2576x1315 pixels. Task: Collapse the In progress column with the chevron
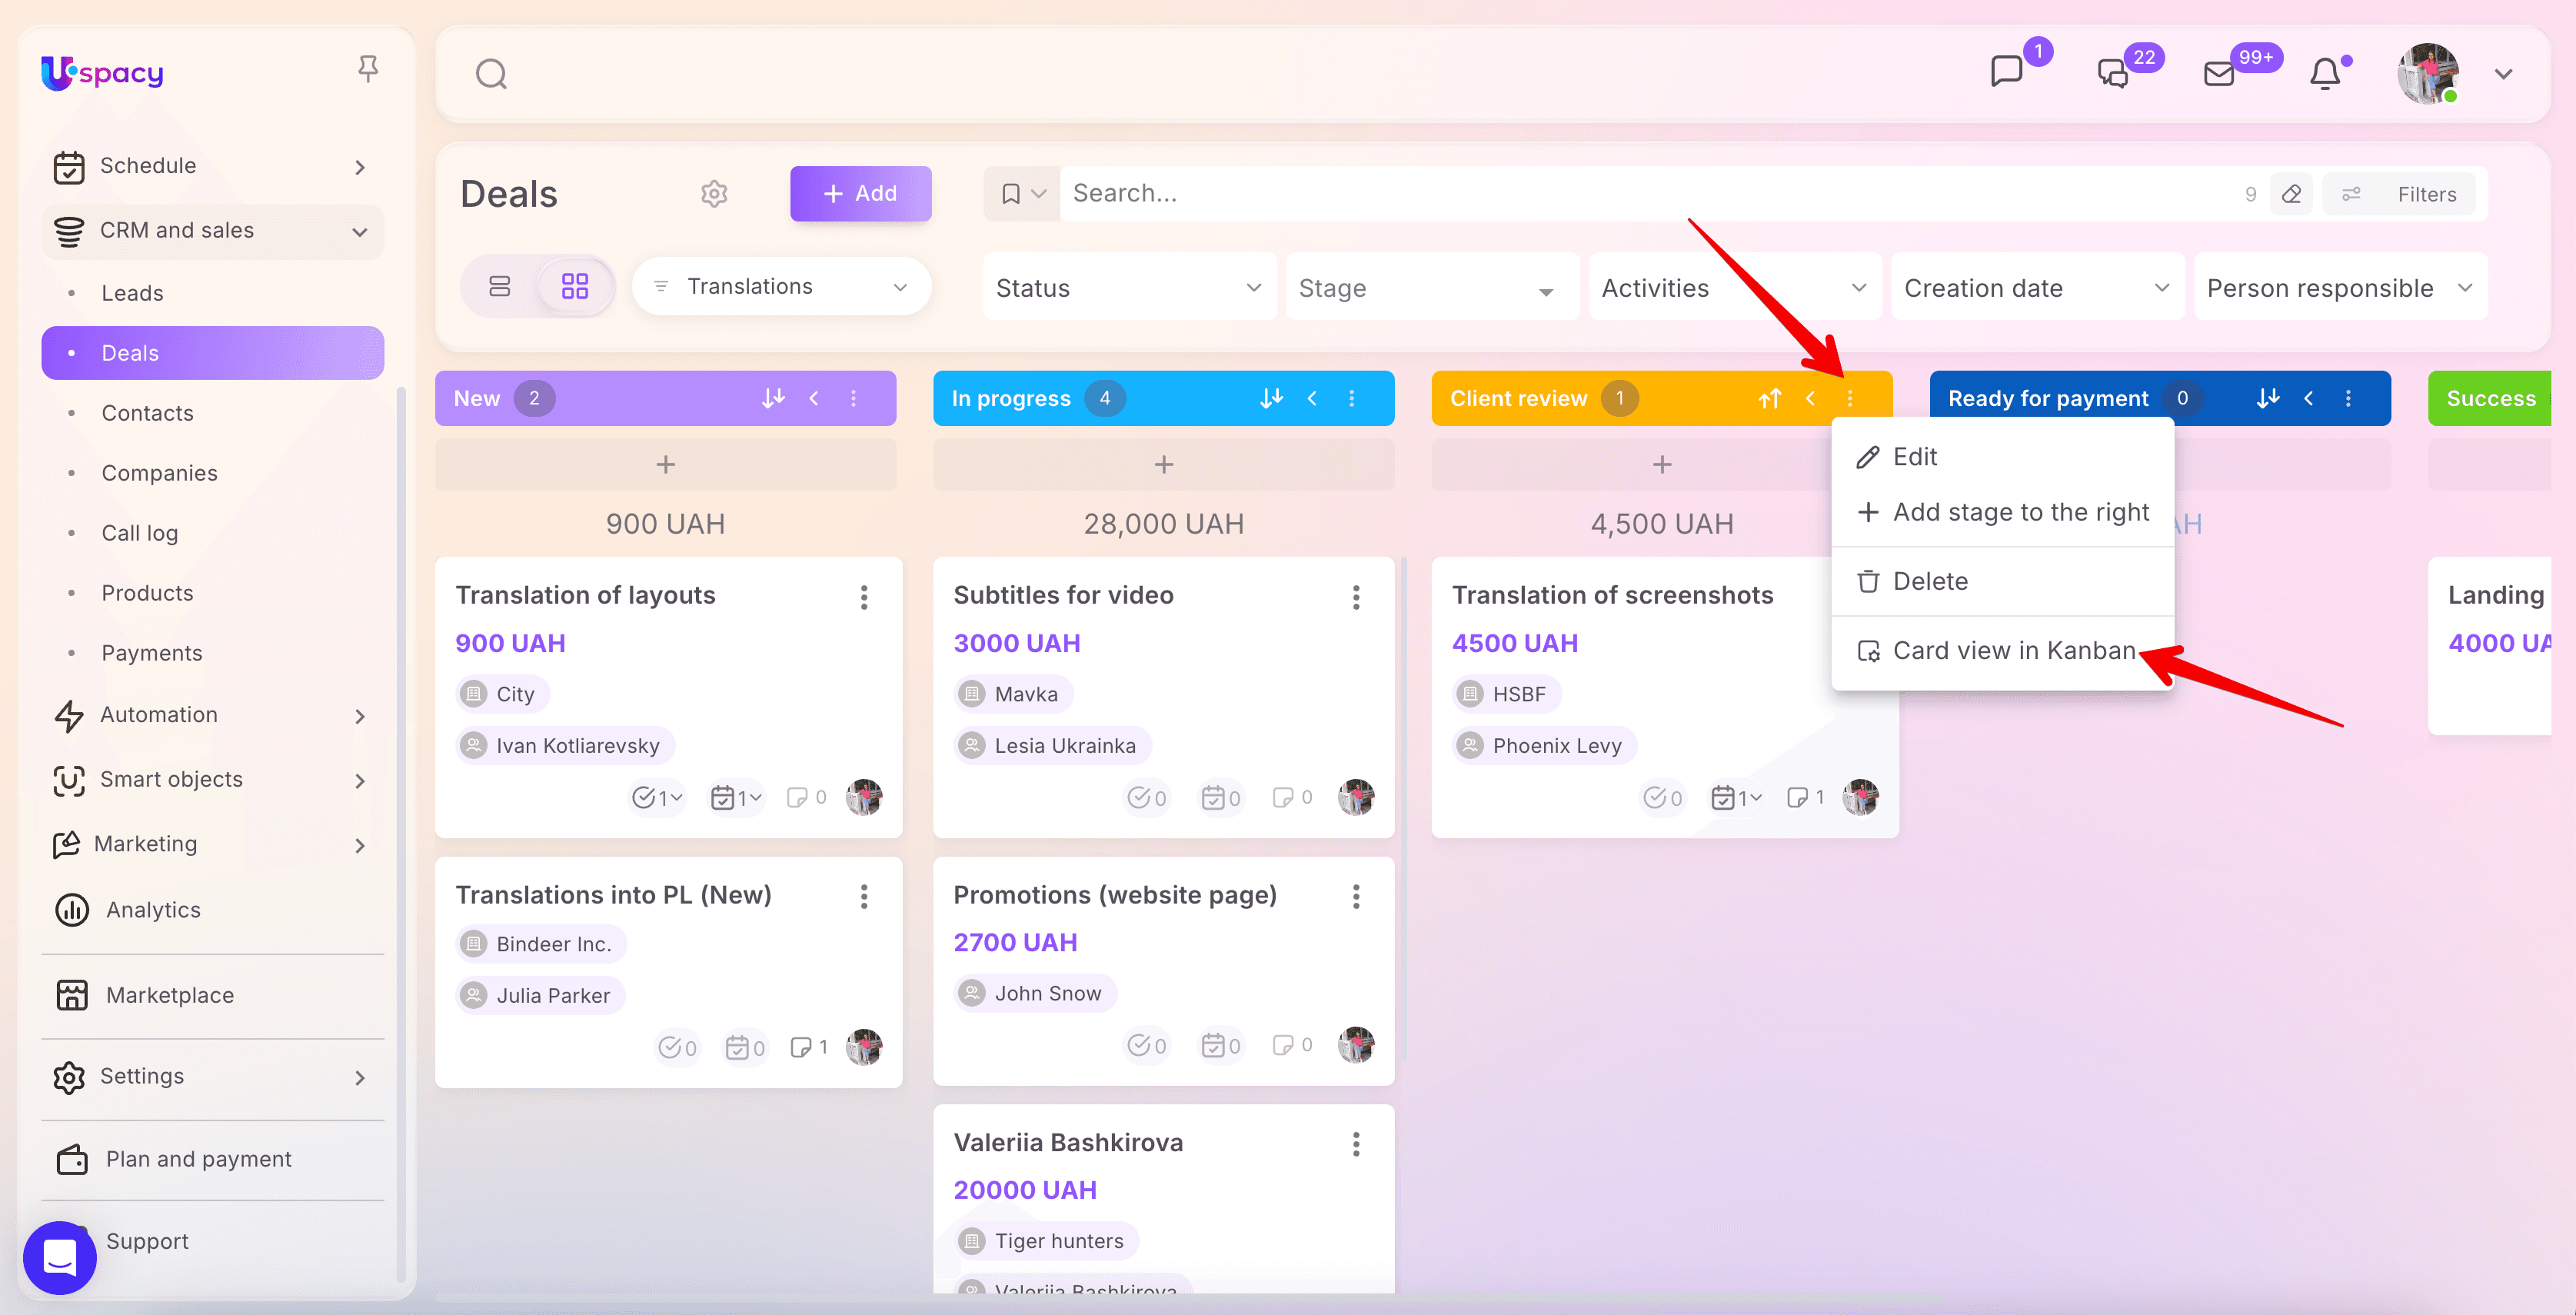1312,398
